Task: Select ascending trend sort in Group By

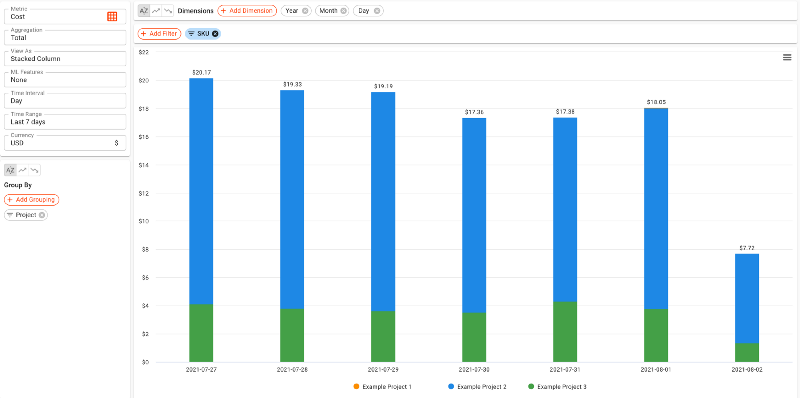Action: 22,170
